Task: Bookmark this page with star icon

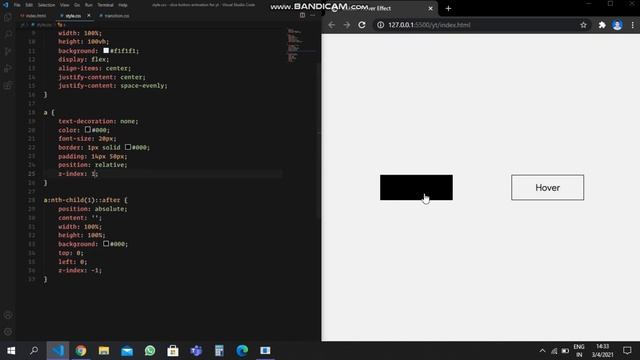Action: (x=583, y=25)
